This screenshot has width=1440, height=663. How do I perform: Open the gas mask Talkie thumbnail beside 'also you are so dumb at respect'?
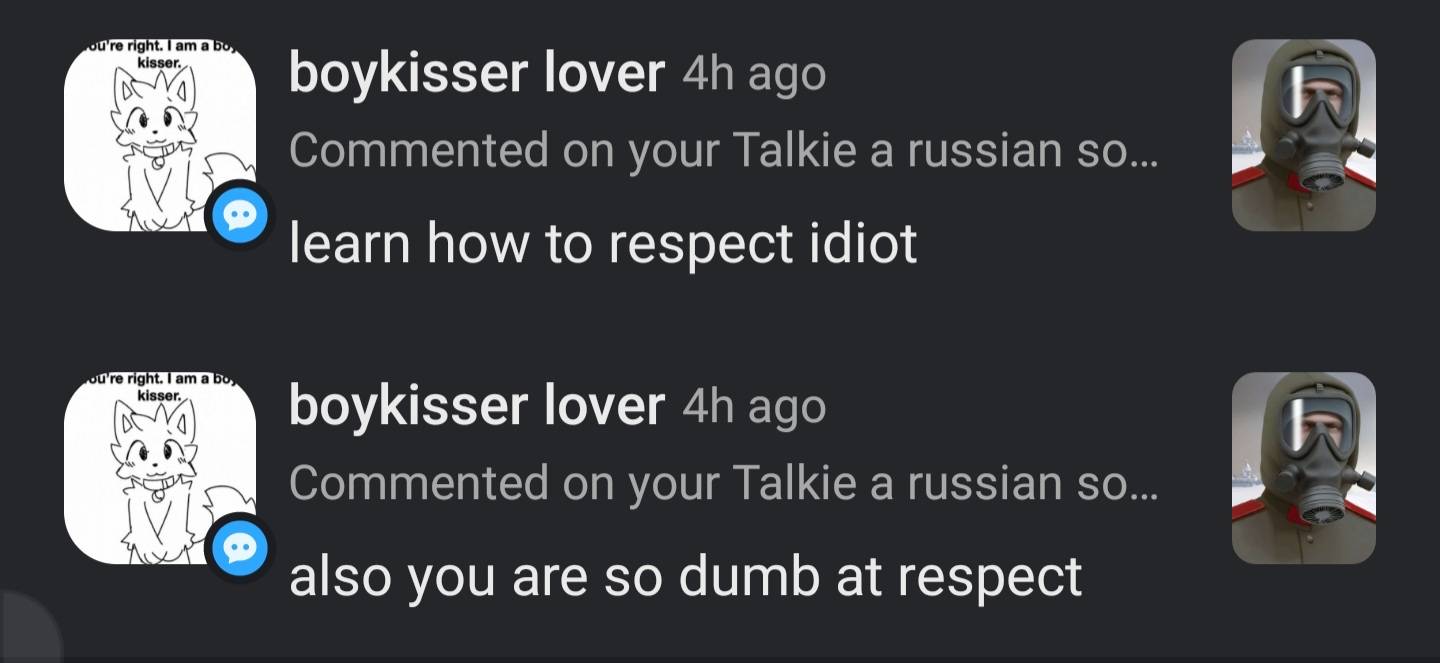point(1303,468)
